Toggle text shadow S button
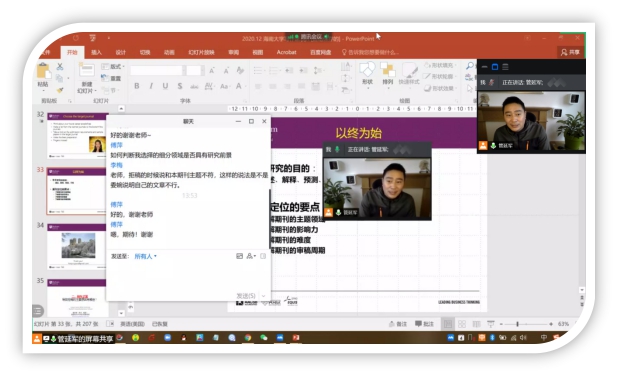This screenshot has width=618, height=376. 180,86
